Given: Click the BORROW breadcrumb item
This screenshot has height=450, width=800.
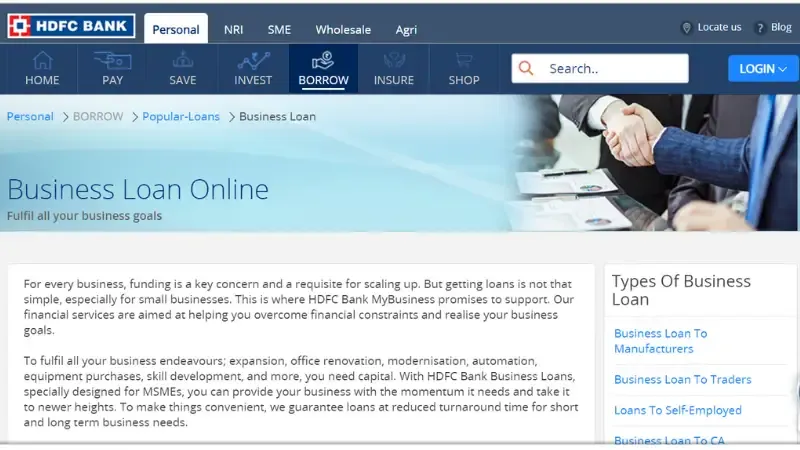Looking at the screenshot, I should coord(98,116).
